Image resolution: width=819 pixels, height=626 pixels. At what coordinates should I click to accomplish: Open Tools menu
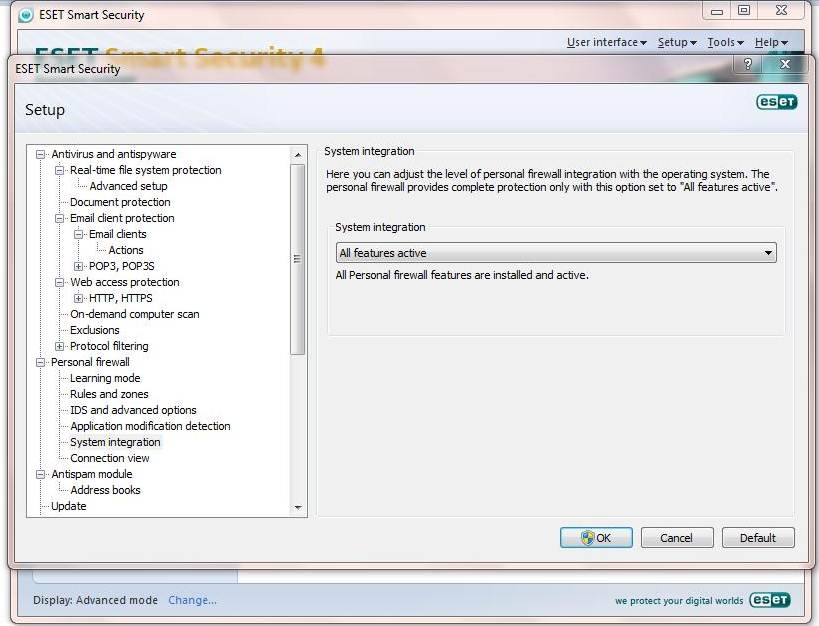click(725, 42)
